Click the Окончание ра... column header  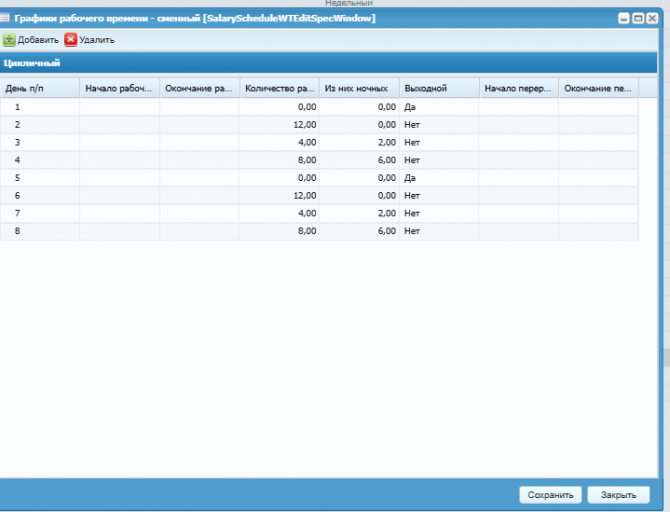point(200,88)
